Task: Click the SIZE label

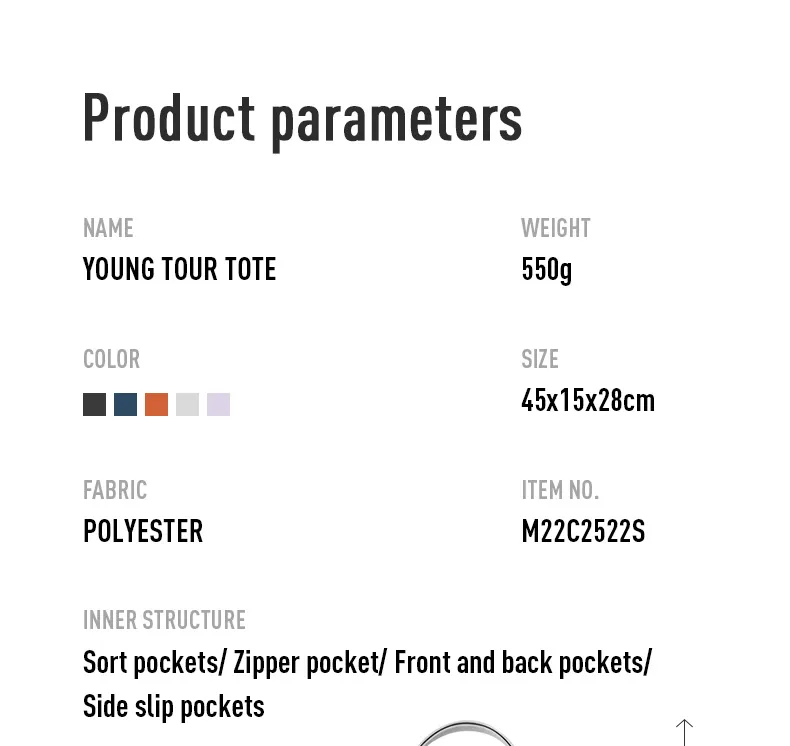Action: (x=540, y=359)
